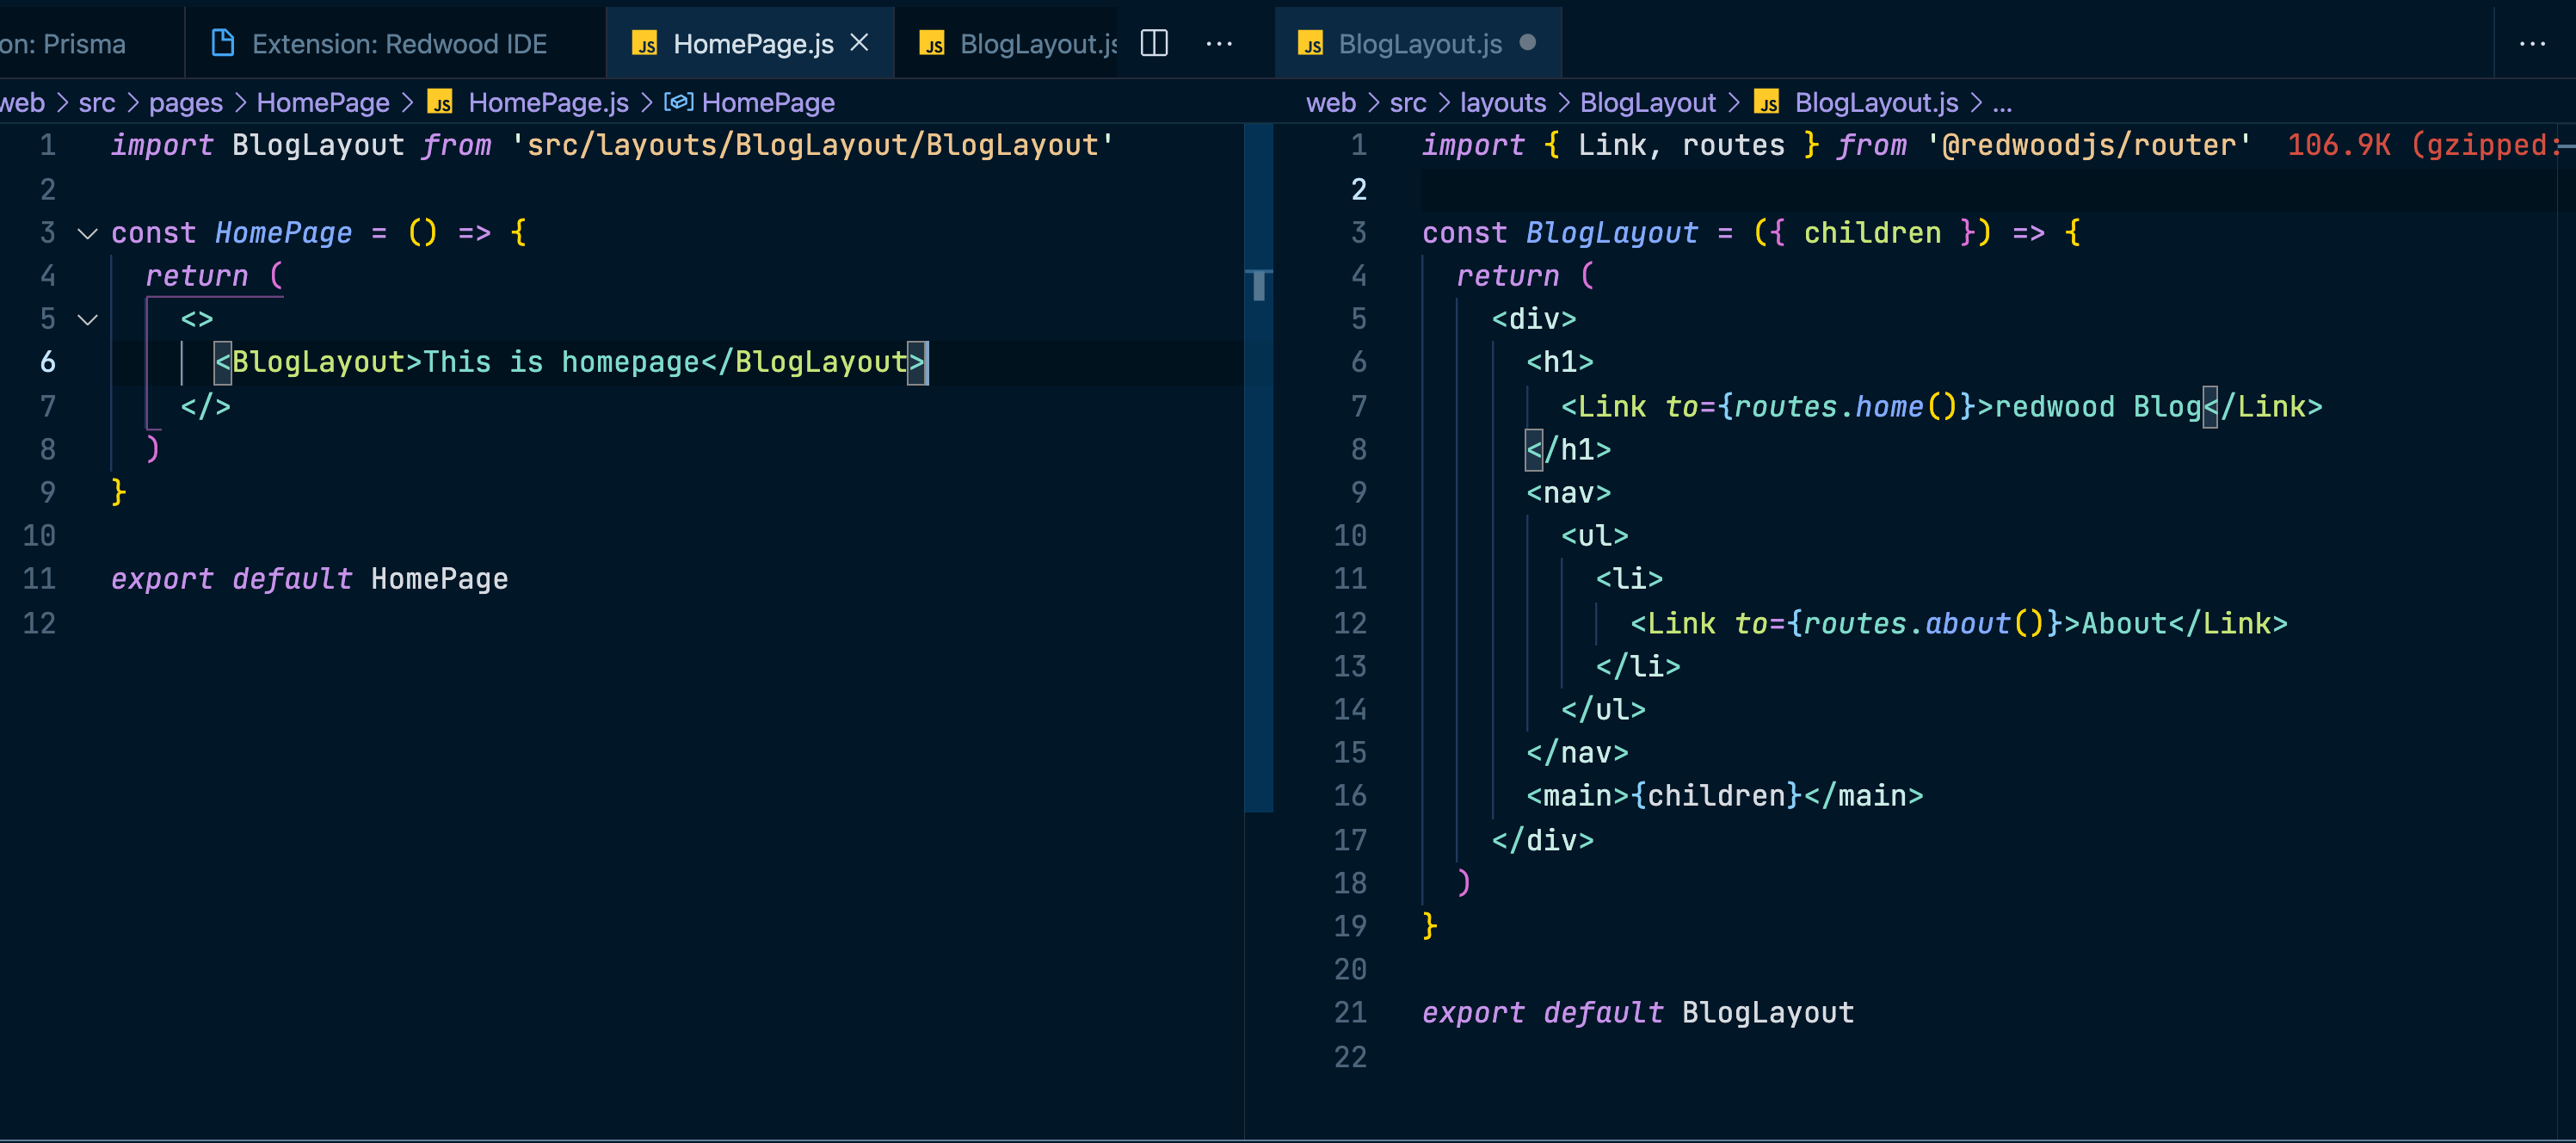
Task: Select right group BlogLayout.js tab
Action: coord(1418,43)
